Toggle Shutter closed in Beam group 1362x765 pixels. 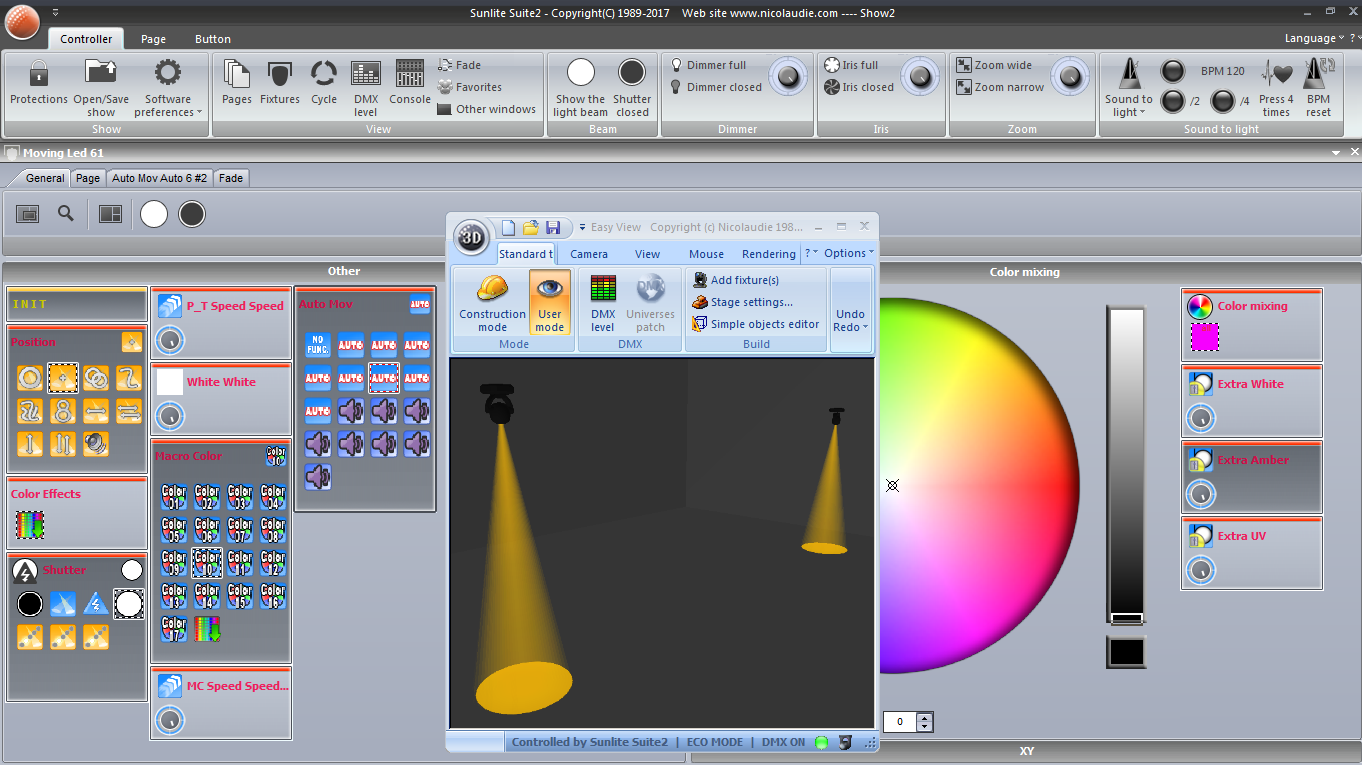coord(632,86)
